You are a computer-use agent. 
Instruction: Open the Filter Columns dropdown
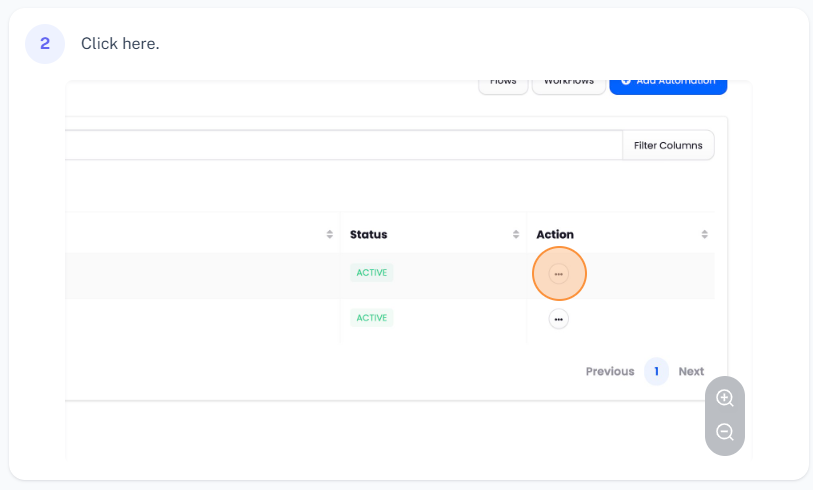(x=668, y=145)
